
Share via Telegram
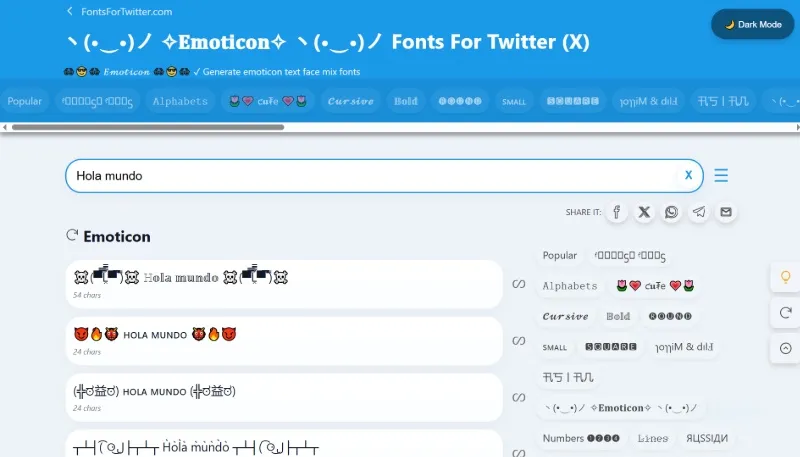point(699,212)
